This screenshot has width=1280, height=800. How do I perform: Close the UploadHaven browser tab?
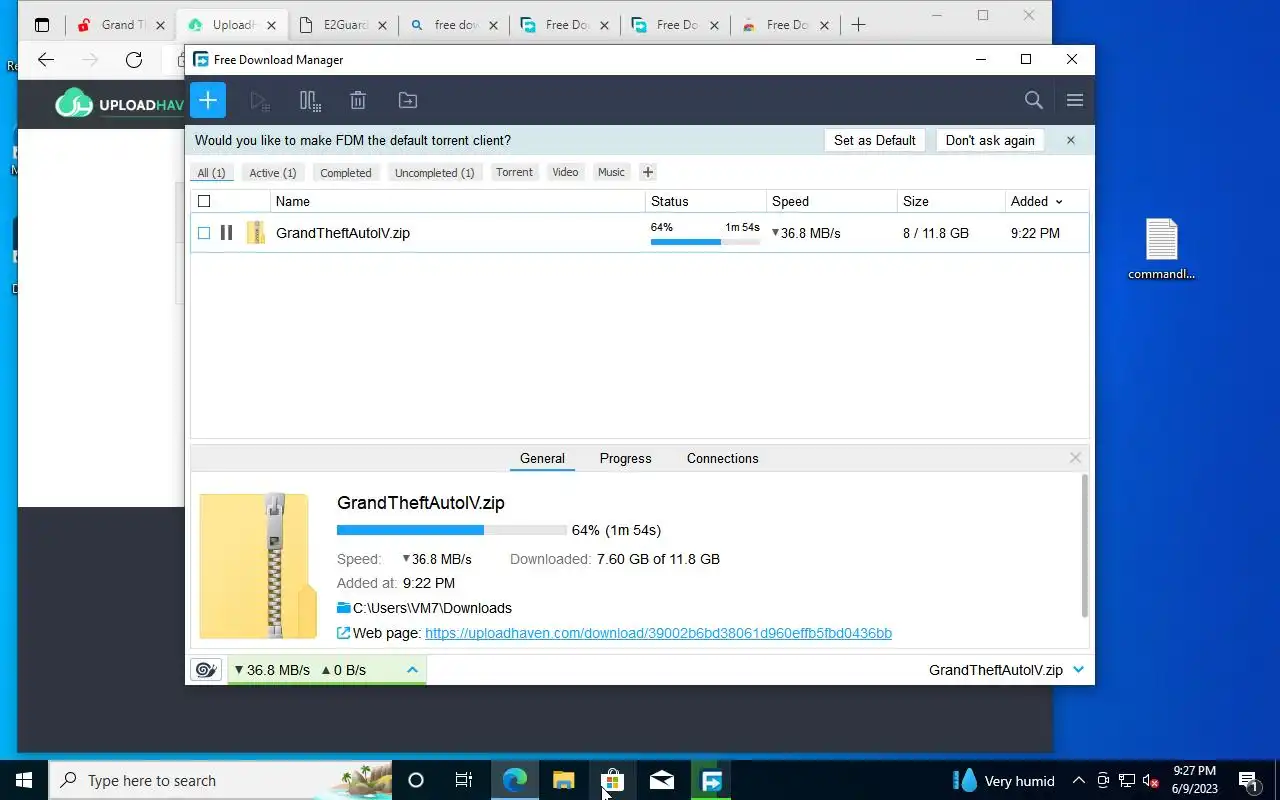272,25
